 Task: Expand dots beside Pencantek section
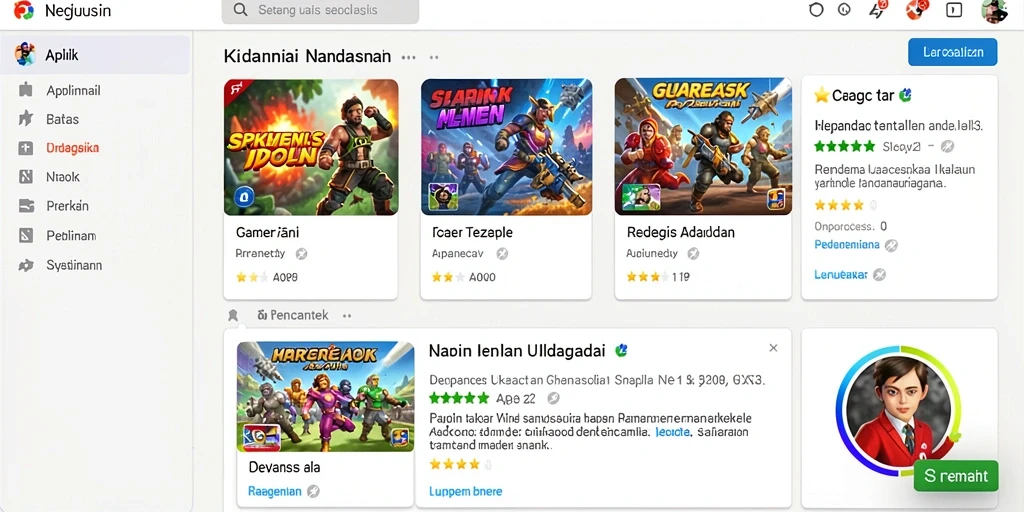click(347, 316)
